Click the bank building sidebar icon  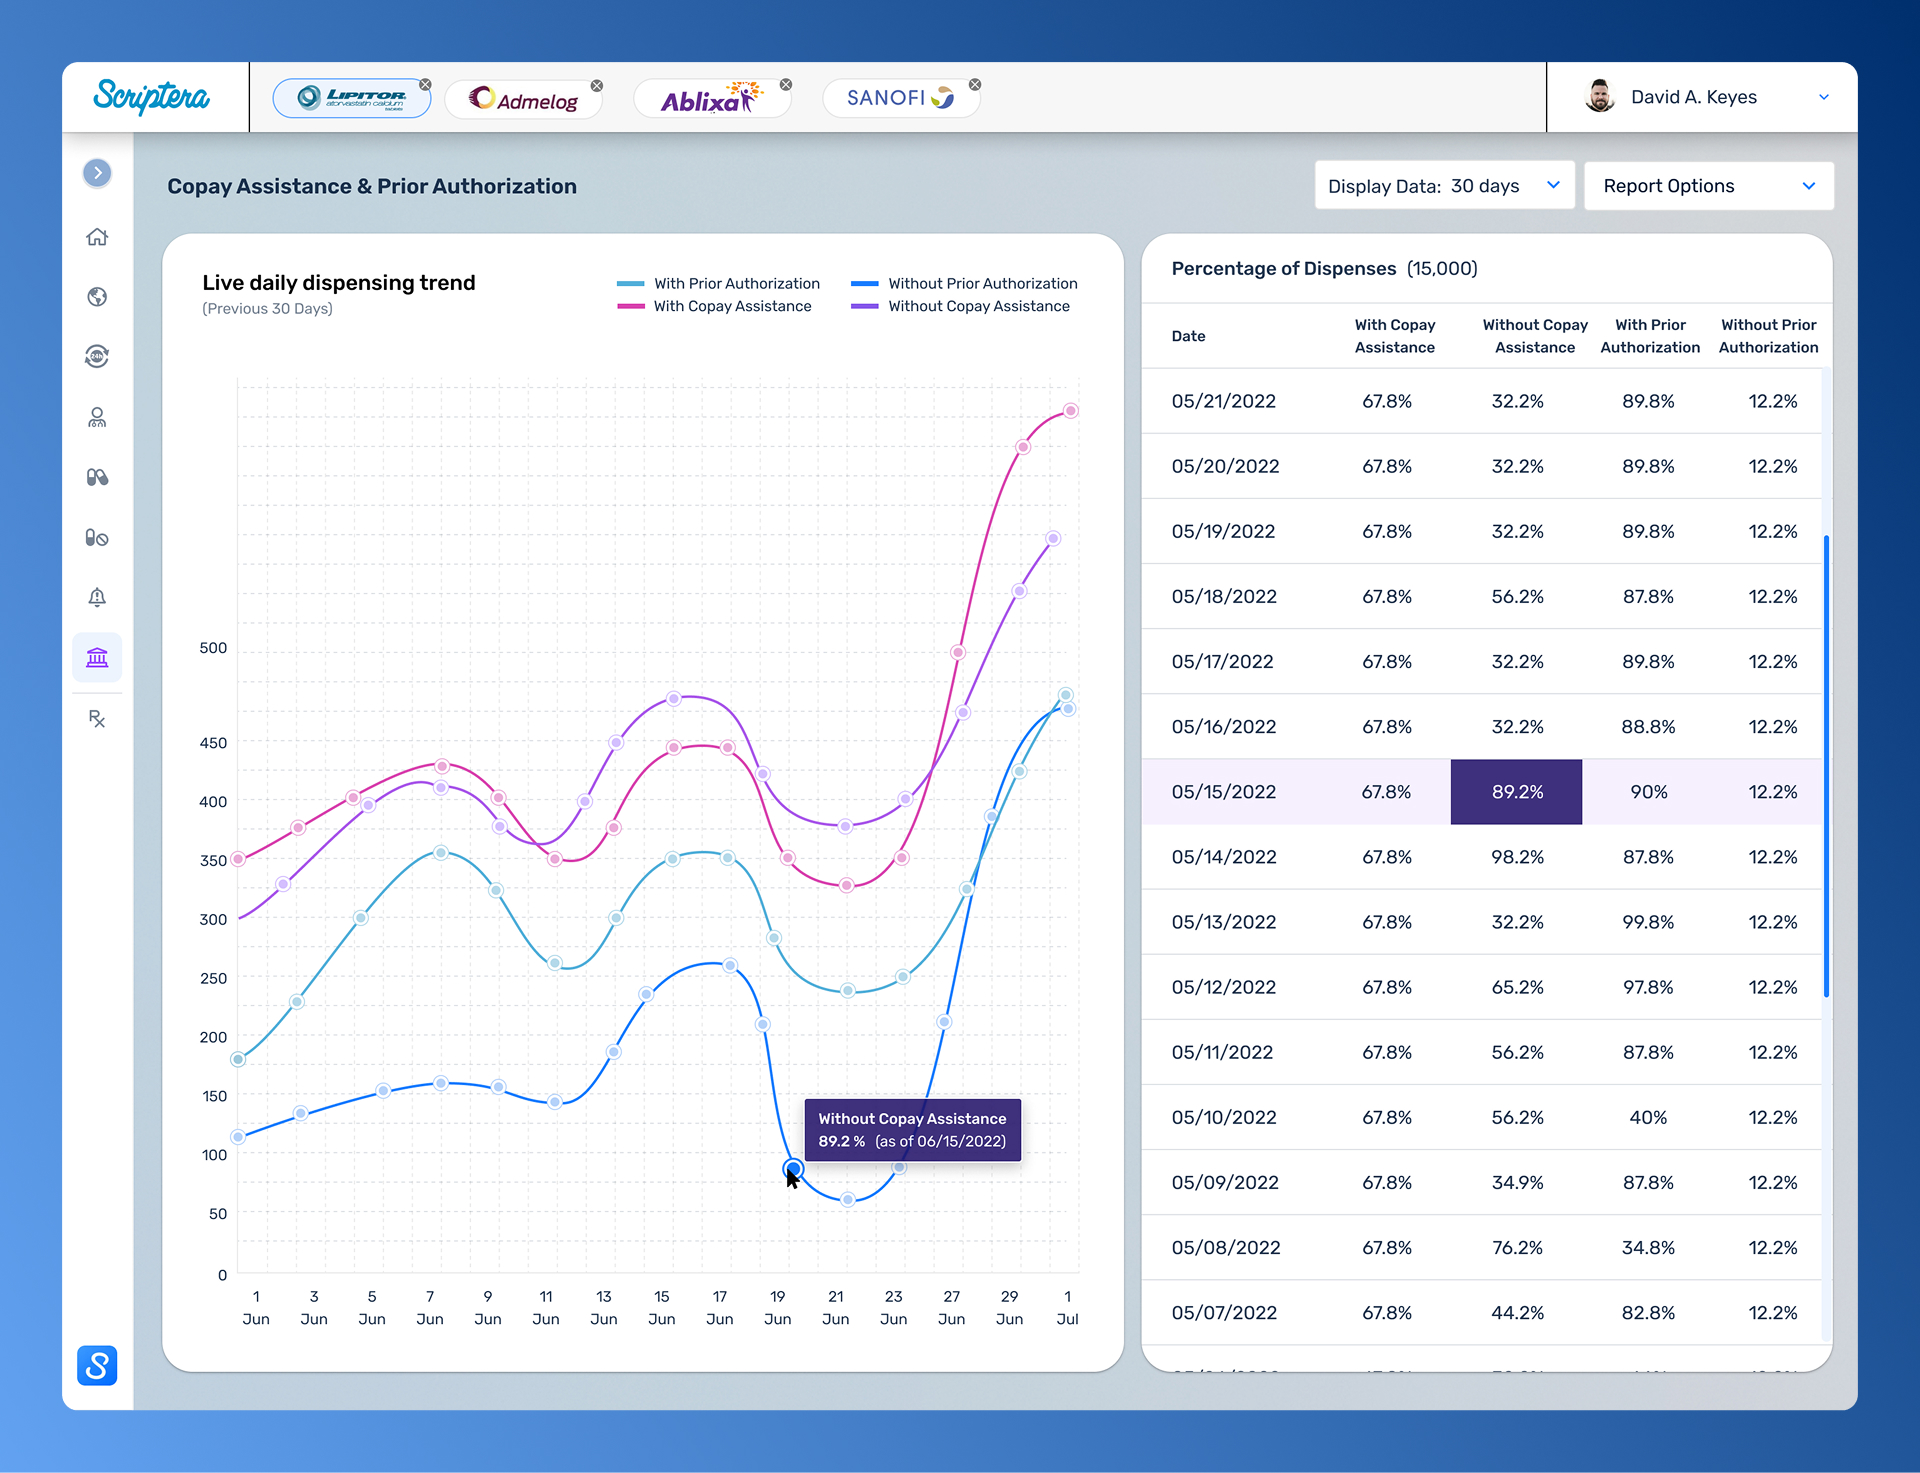pos(97,658)
